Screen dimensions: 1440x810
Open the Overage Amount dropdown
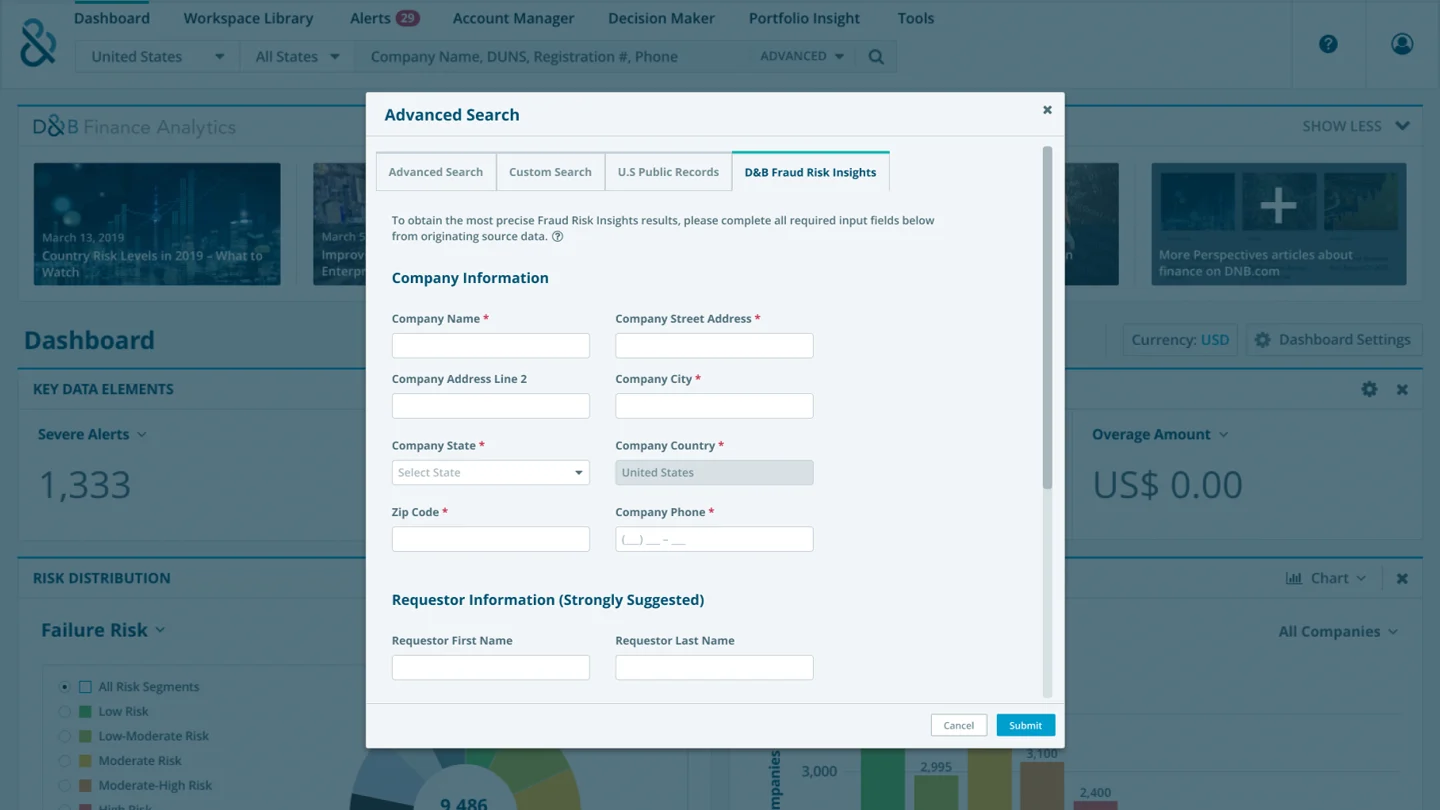click(1160, 435)
